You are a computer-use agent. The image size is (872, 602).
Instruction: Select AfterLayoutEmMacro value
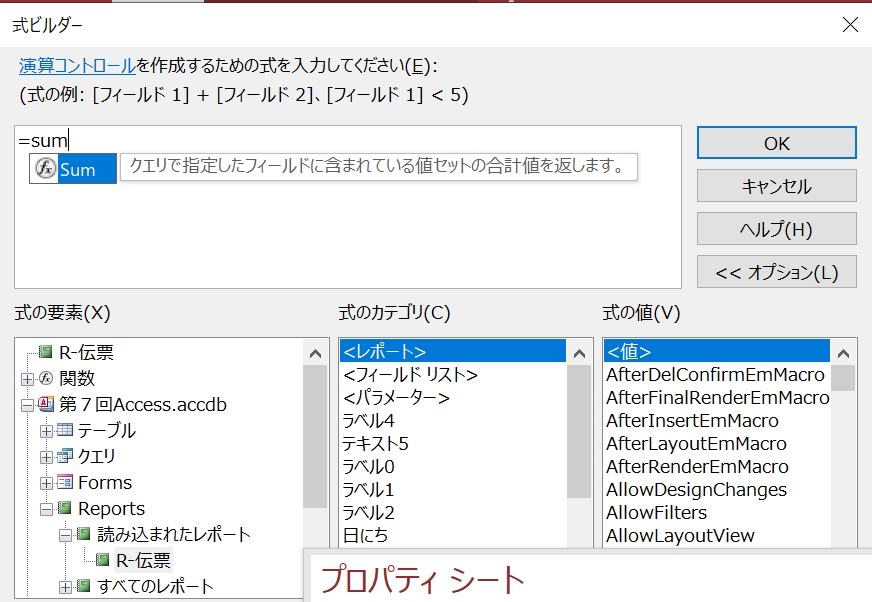717,443
